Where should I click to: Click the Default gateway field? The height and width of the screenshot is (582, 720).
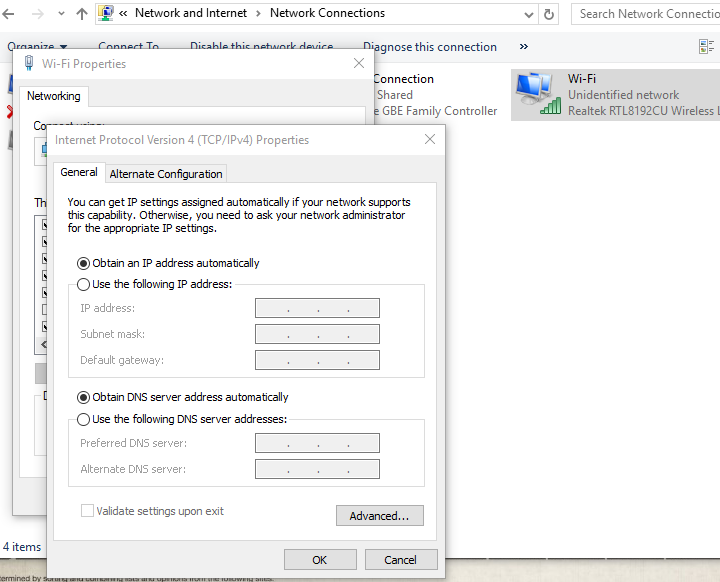317,360
